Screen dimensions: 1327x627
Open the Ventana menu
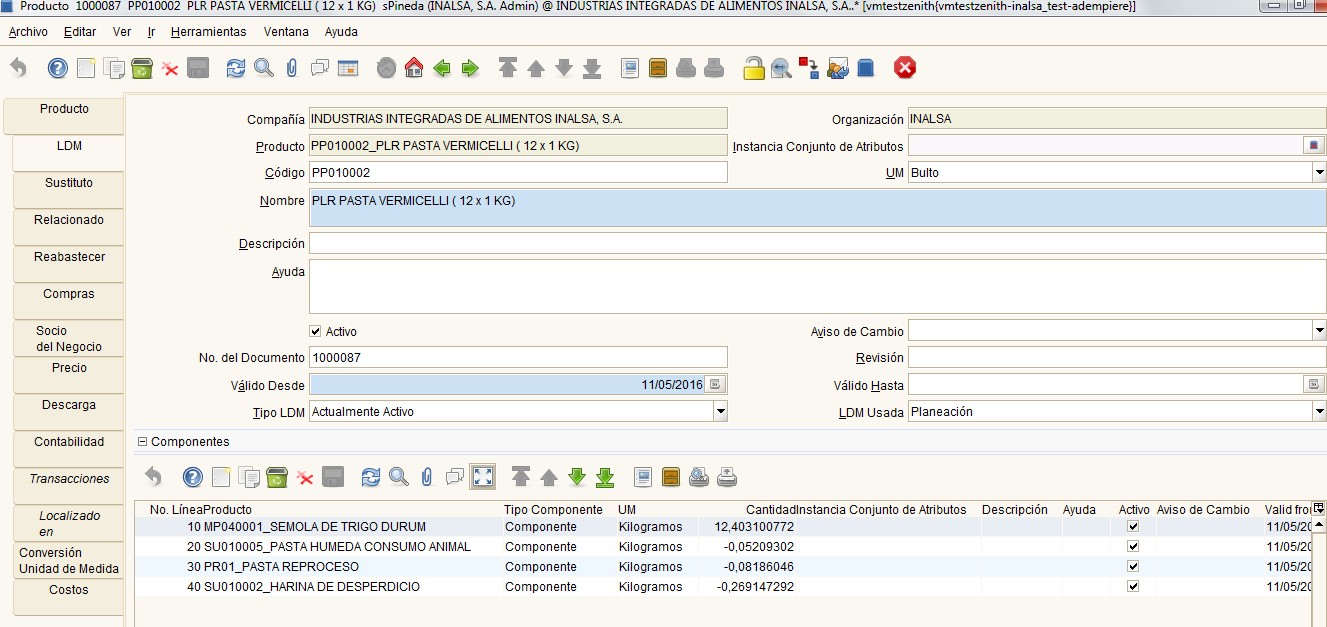[x=286, y=32]
